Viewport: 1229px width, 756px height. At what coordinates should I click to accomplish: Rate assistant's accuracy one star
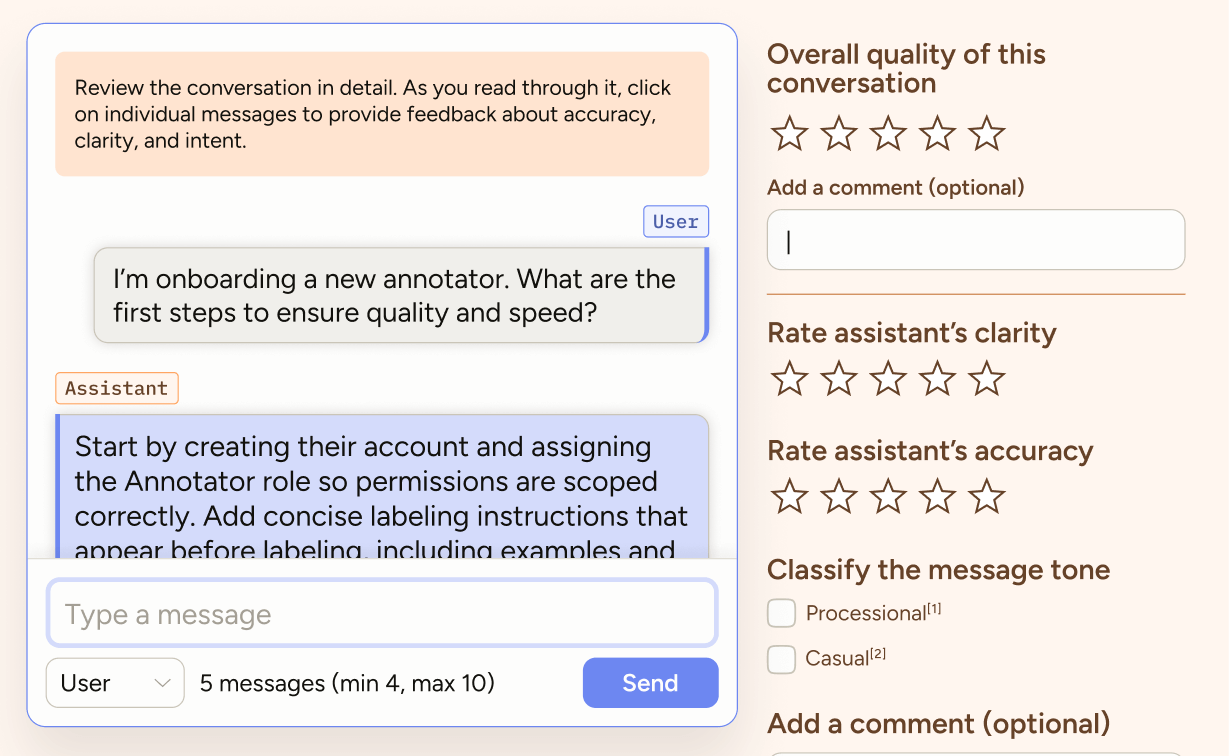tap(789, 497)
